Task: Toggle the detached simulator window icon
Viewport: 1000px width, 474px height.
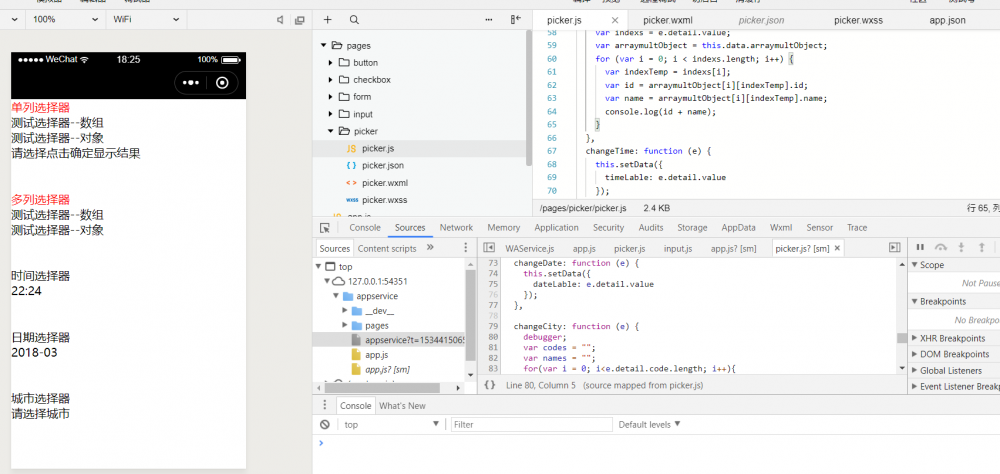Action: click(x=300, y=19)
